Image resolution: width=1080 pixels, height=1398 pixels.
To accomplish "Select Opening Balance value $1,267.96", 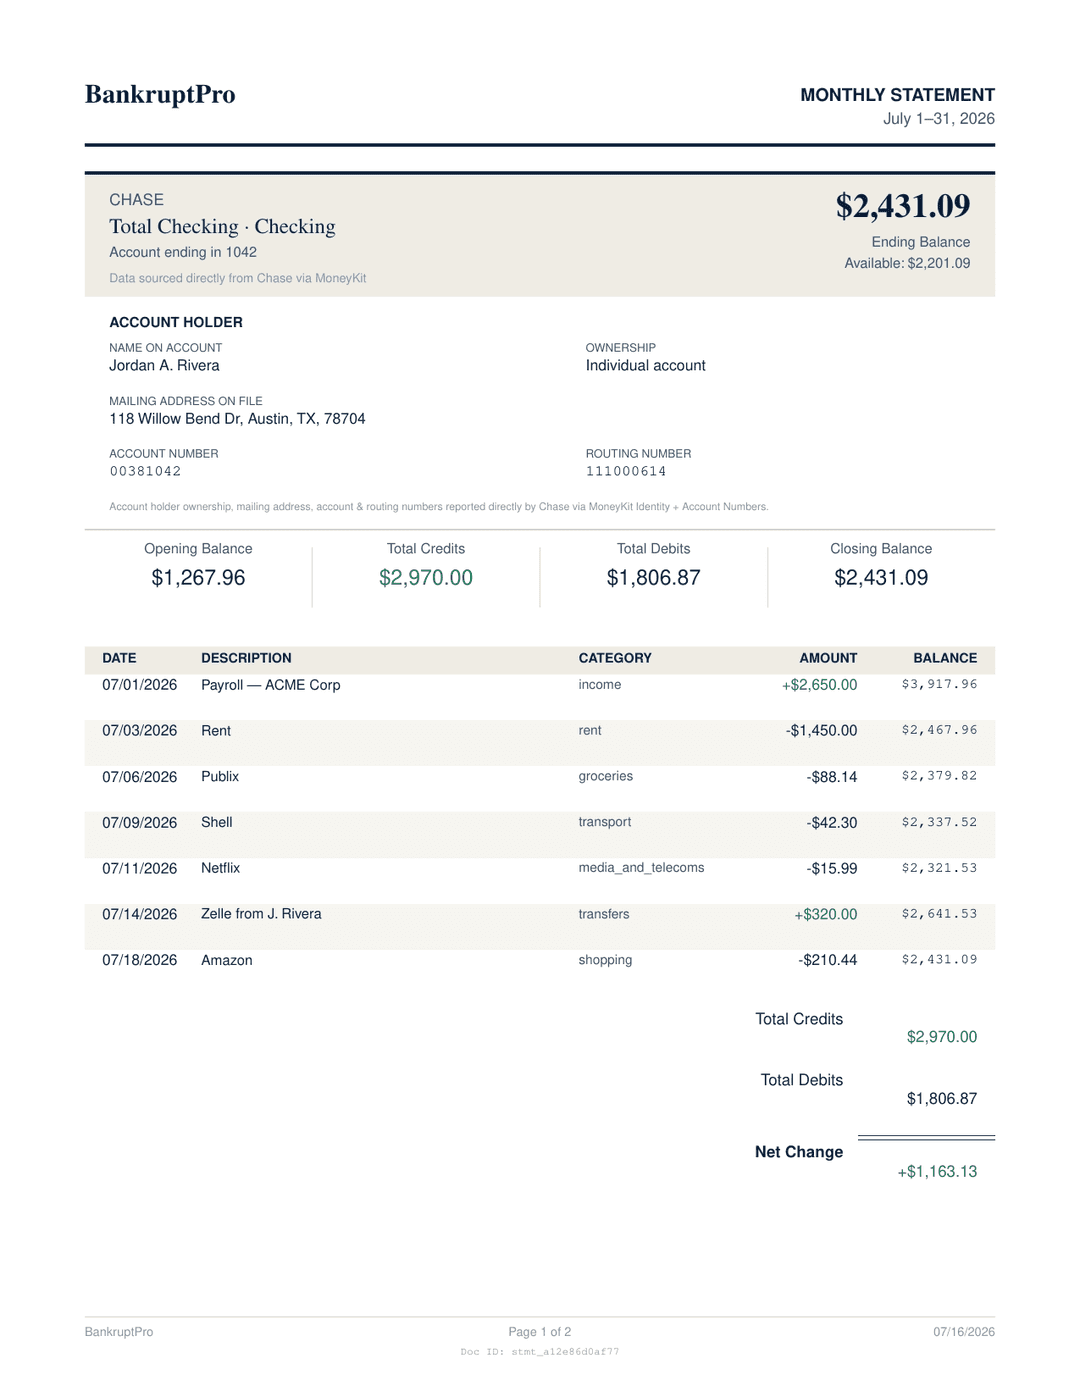I will click(x=198, y=578).
